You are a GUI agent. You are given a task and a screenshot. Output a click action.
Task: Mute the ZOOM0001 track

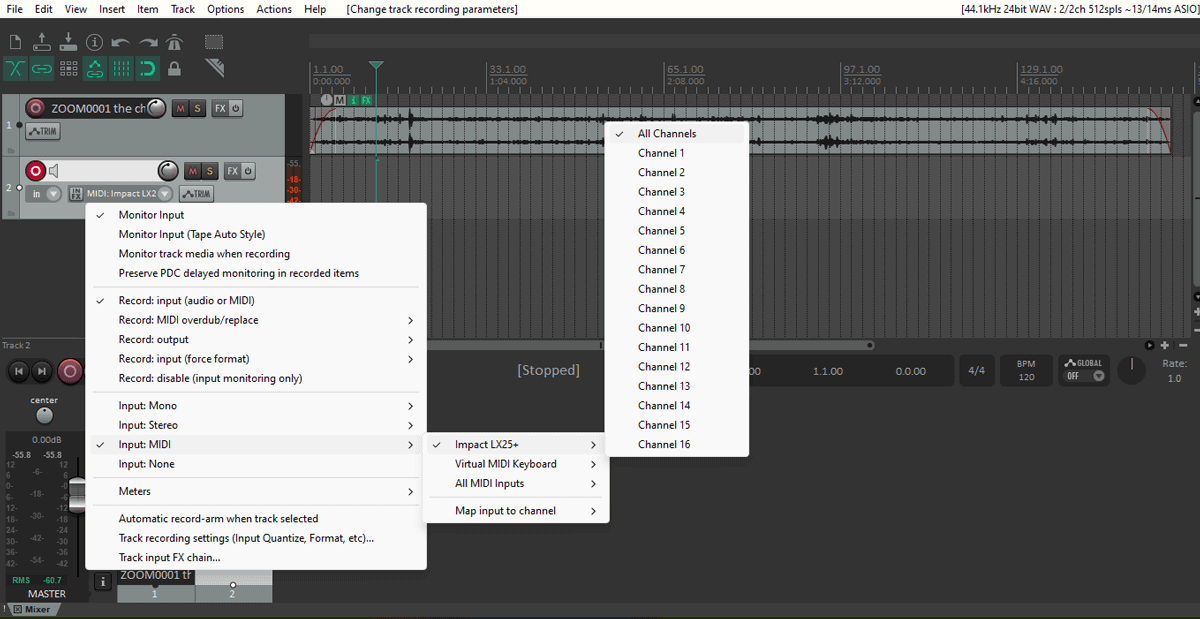tap(181, 108)
